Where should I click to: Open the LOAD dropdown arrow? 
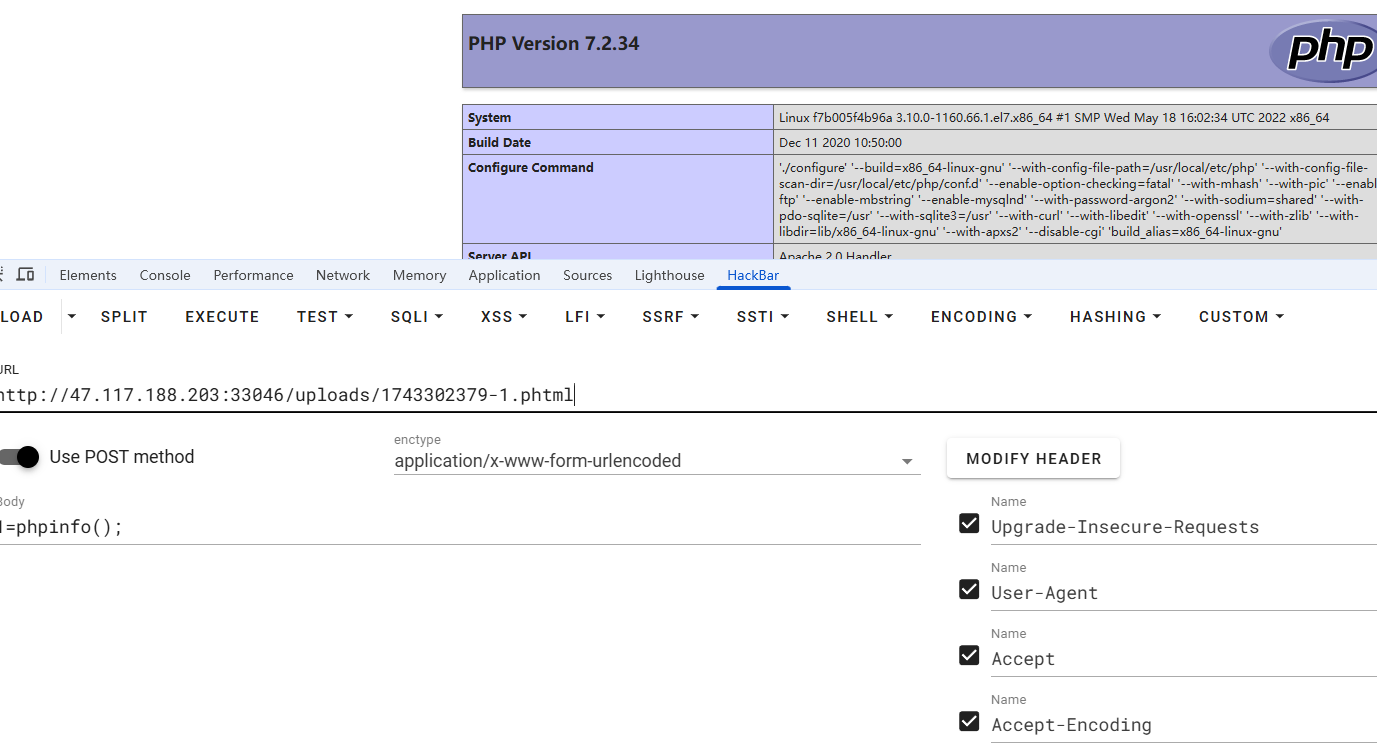point(72,316)
